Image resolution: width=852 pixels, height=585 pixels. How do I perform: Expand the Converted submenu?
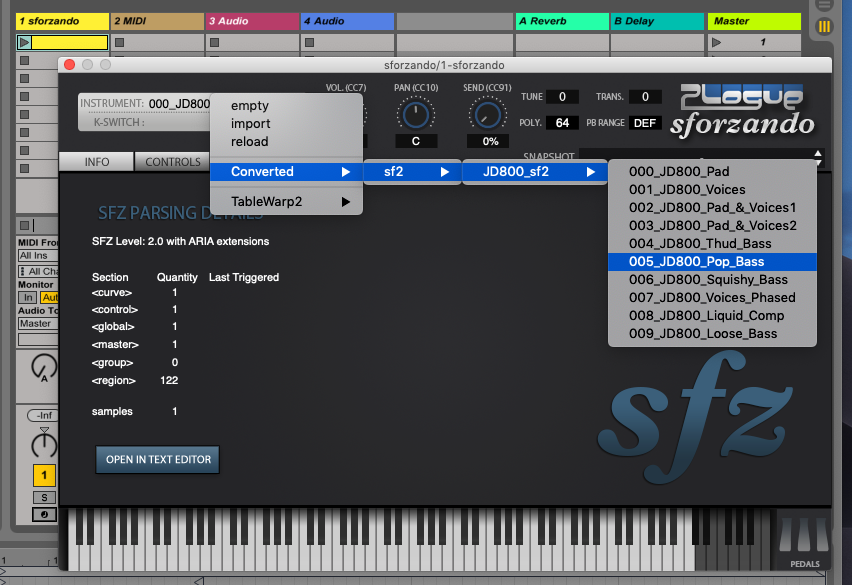[286, 172]
